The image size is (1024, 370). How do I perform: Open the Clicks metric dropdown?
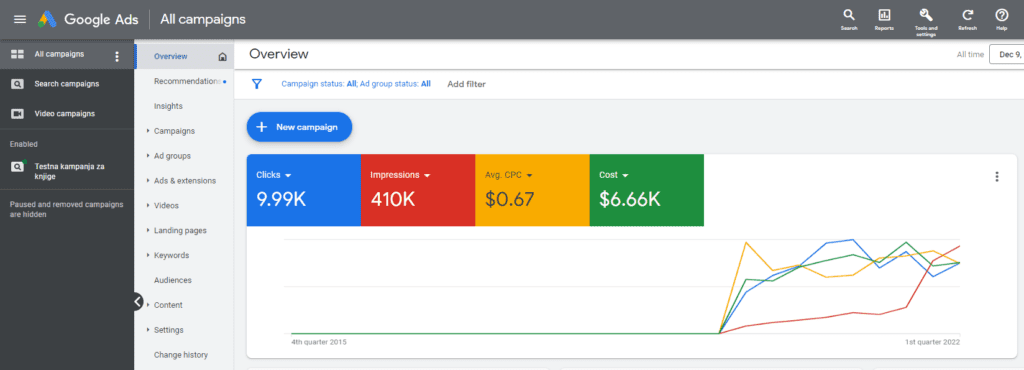click(x=287, y=176)
